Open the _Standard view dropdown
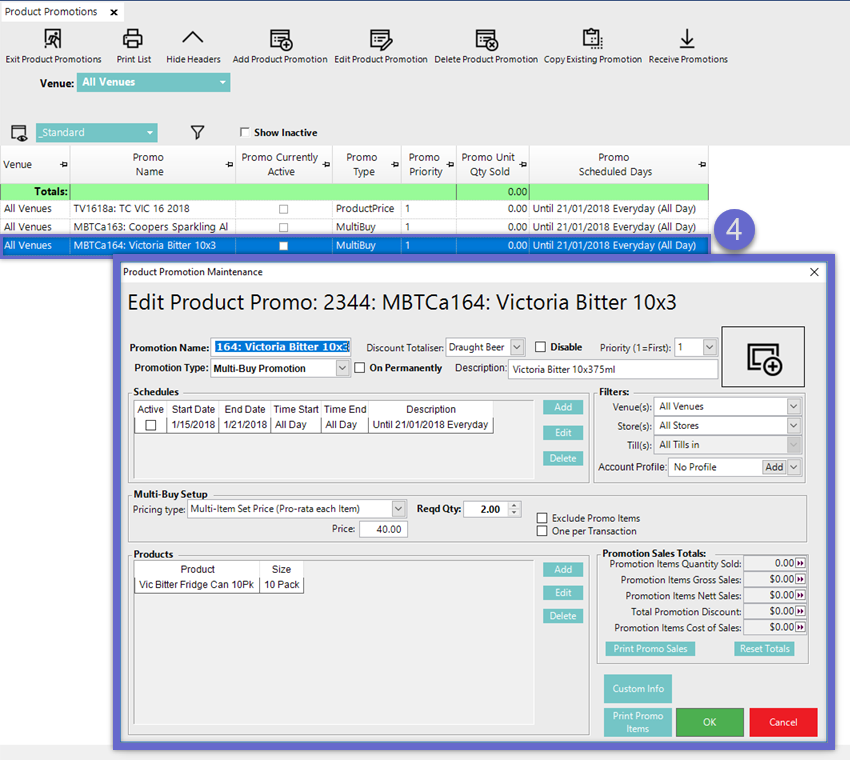 [96, 133]
